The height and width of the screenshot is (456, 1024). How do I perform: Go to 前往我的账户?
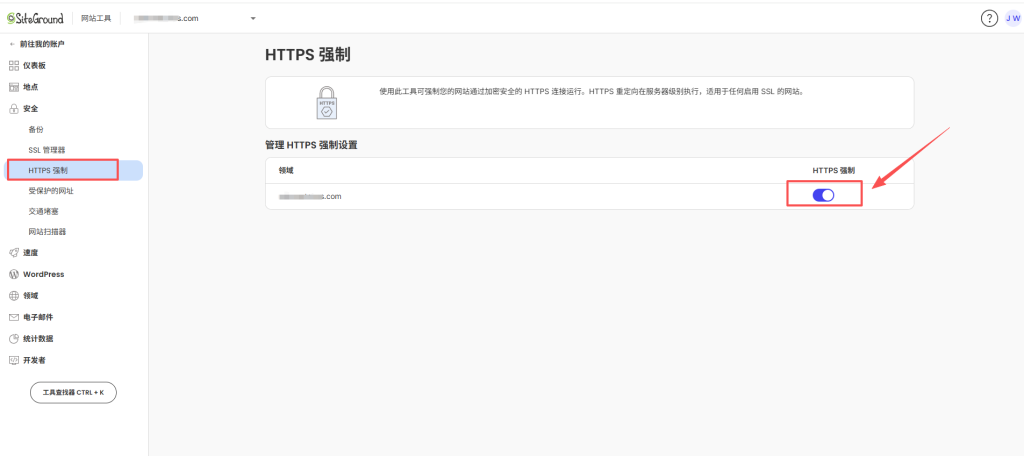pos(42,44)
